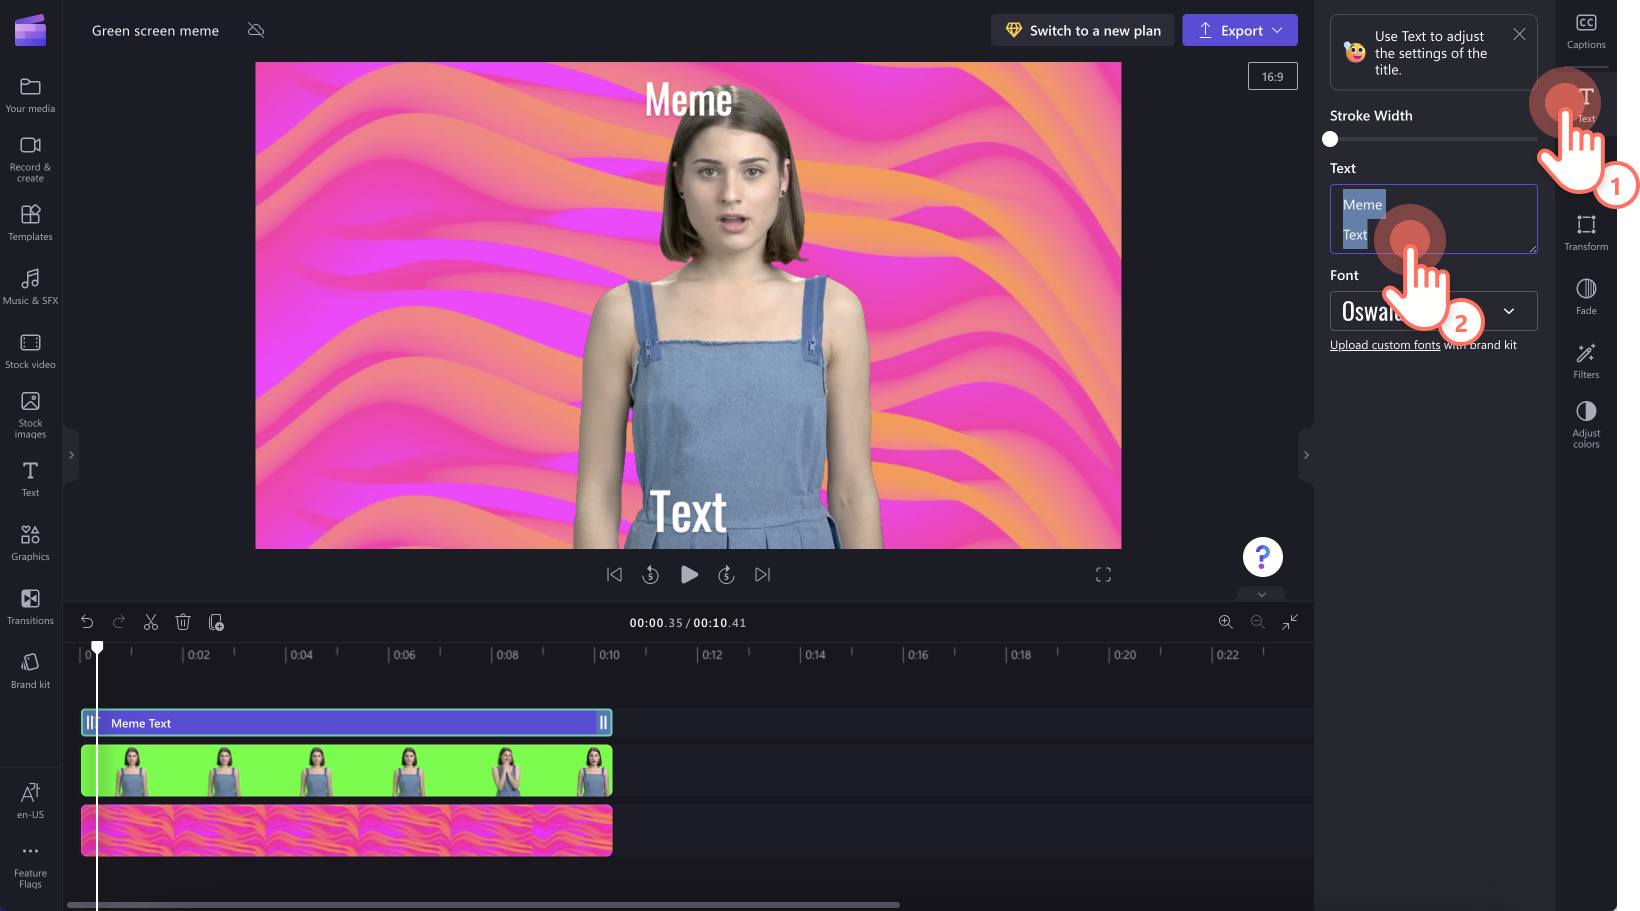Switch to the Captions tab

click(x=1586, y=30)
